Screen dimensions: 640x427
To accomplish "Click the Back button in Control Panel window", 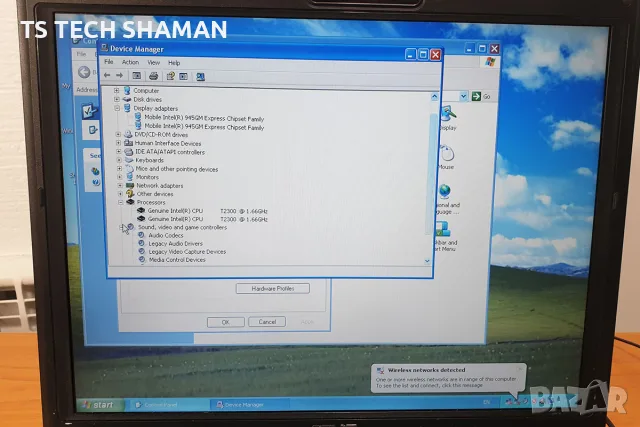I will [84, 72].
